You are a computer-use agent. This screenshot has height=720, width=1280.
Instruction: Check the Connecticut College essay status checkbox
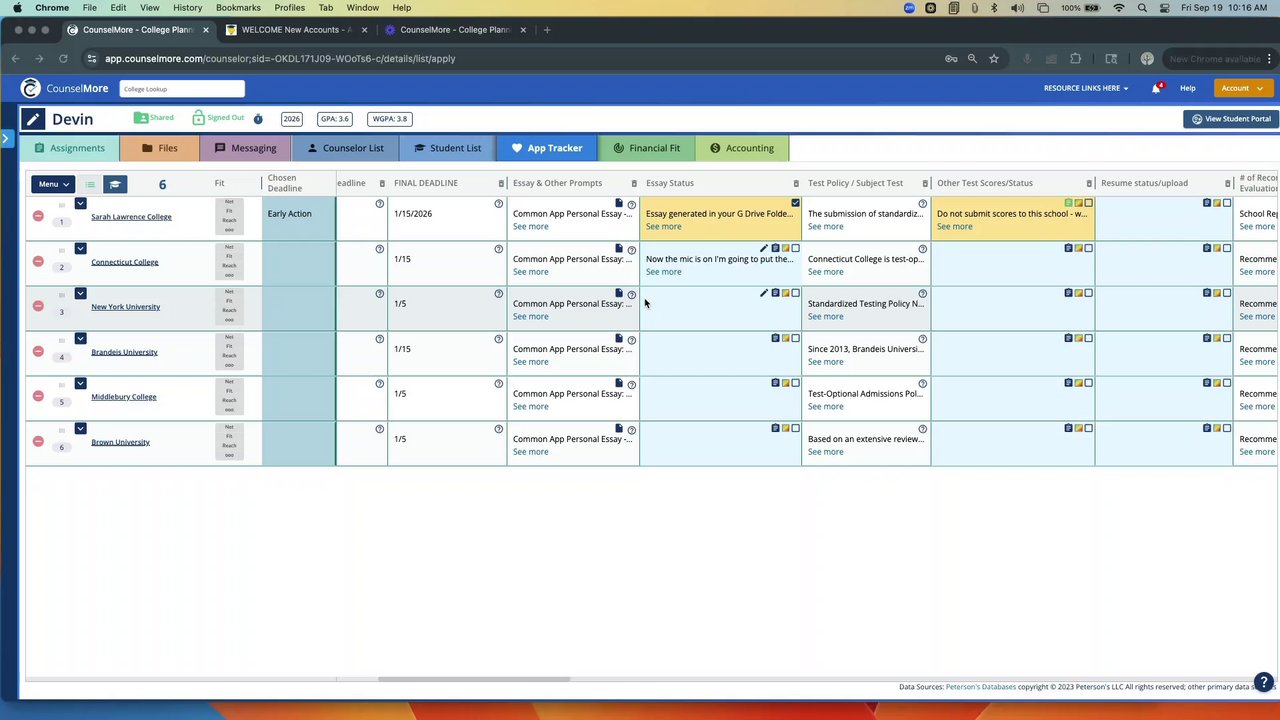click(x=796, y=248)
